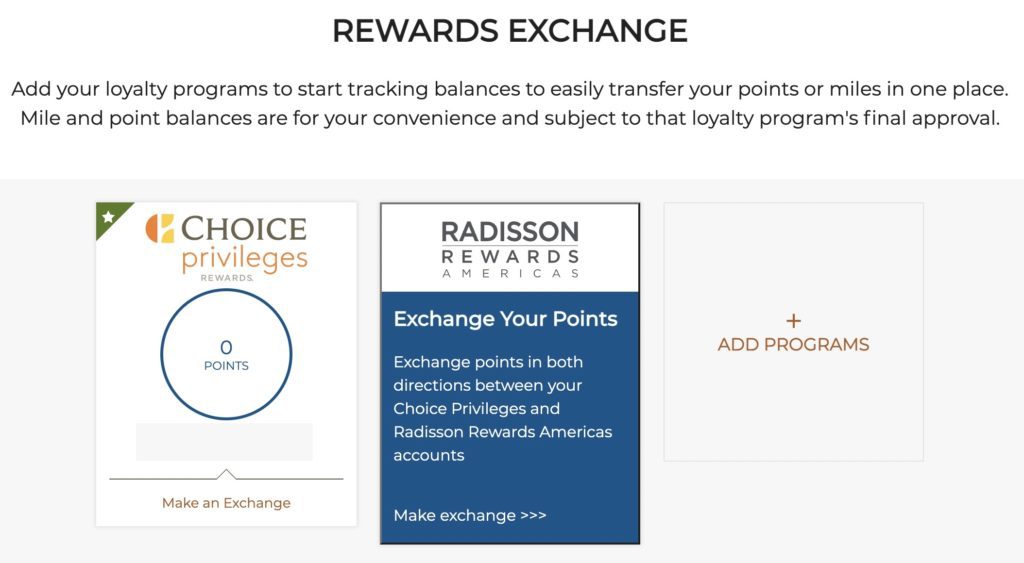
Task: Click the orange Choice C logo emblem
Action: click(160, 228)
